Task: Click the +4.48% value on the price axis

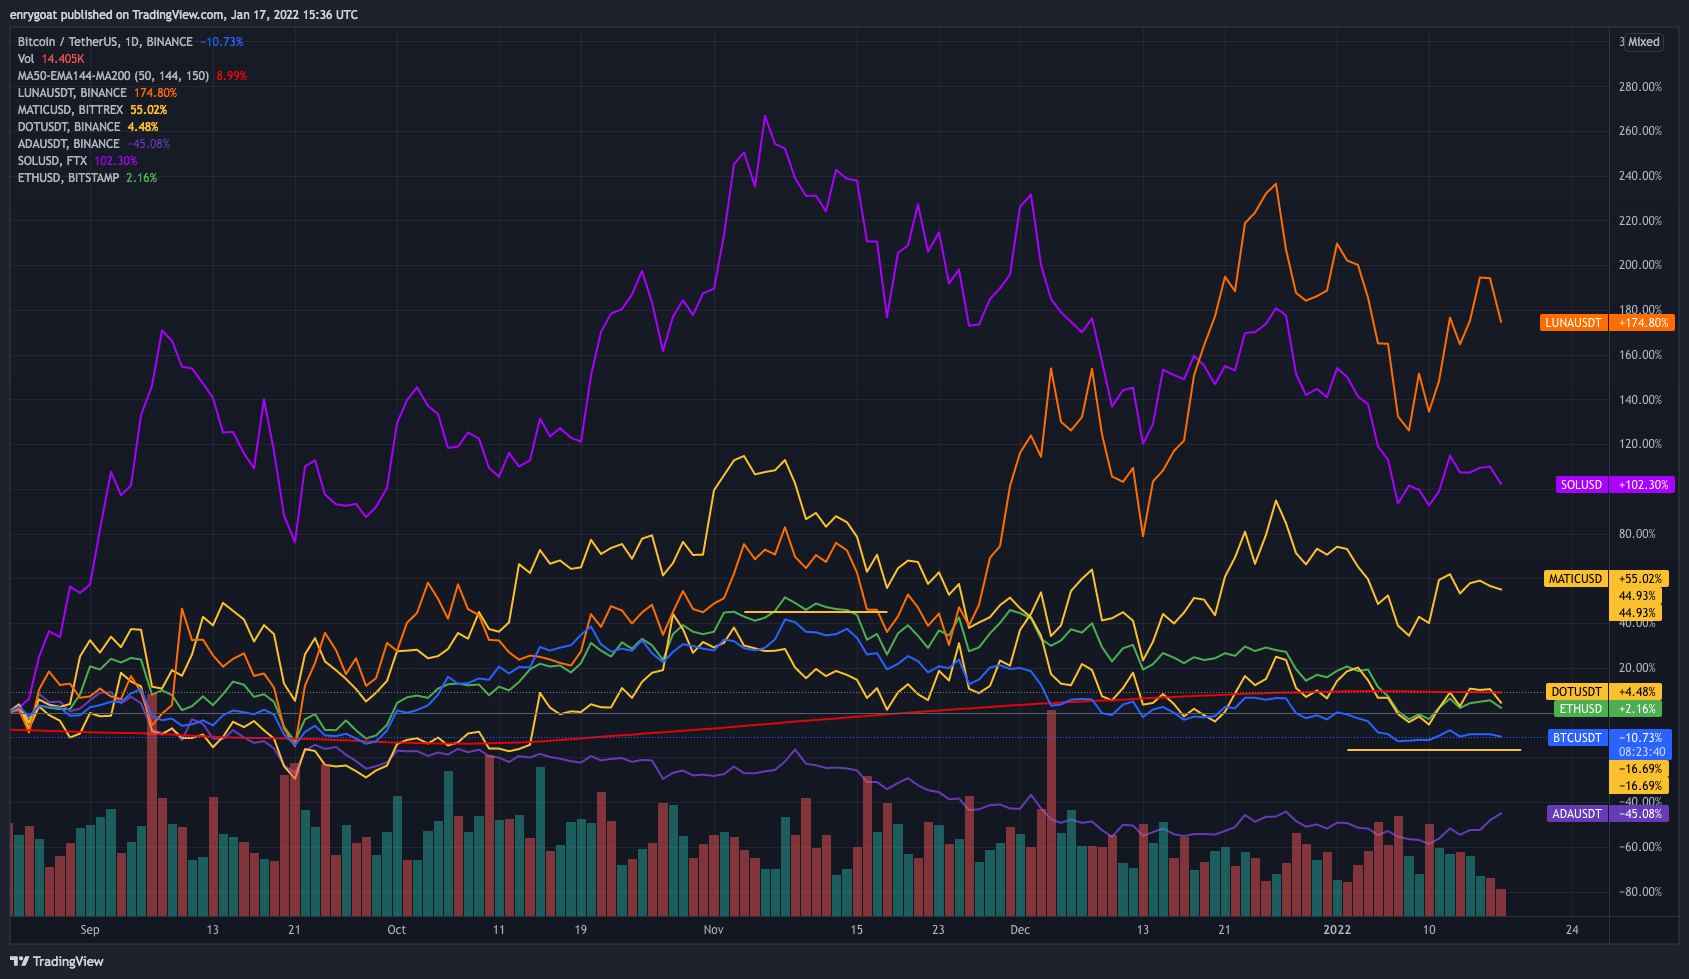Action: tap(1637, 692)
